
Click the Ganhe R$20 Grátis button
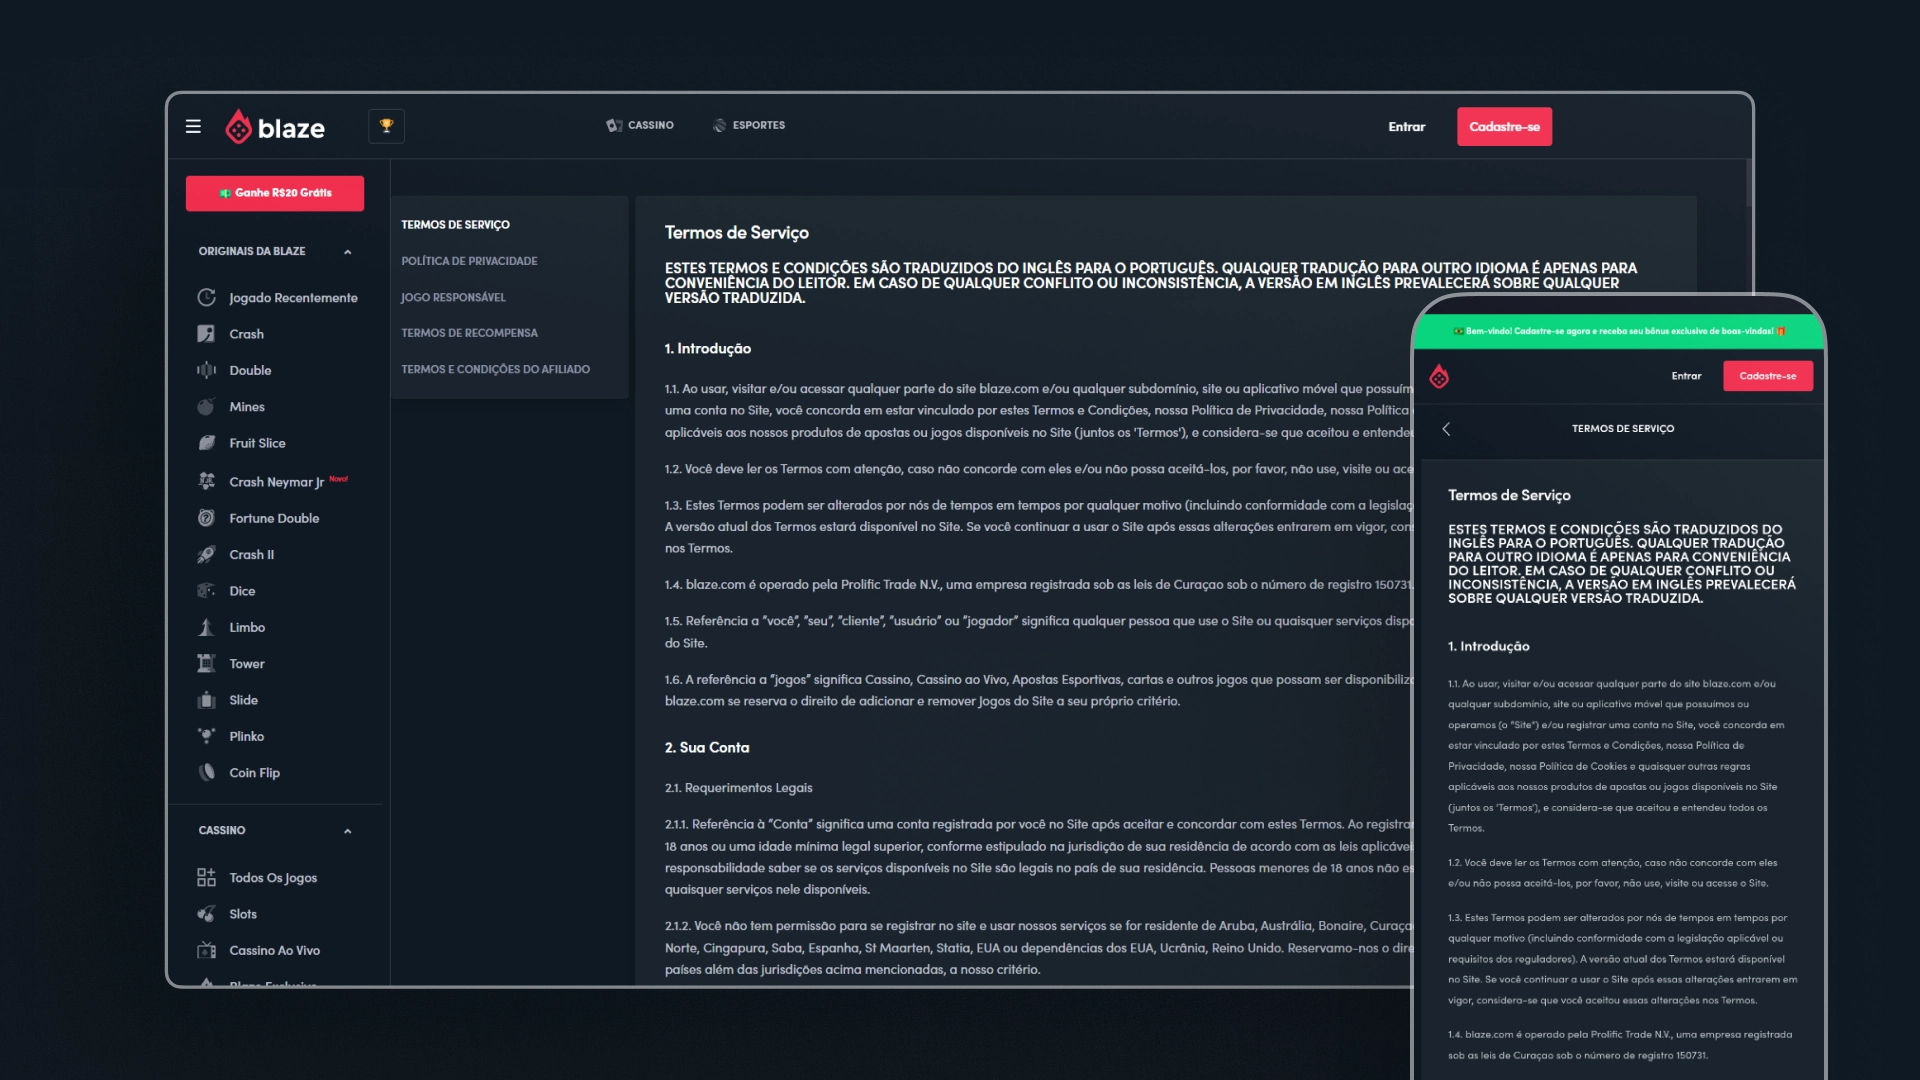pos(275,193)
